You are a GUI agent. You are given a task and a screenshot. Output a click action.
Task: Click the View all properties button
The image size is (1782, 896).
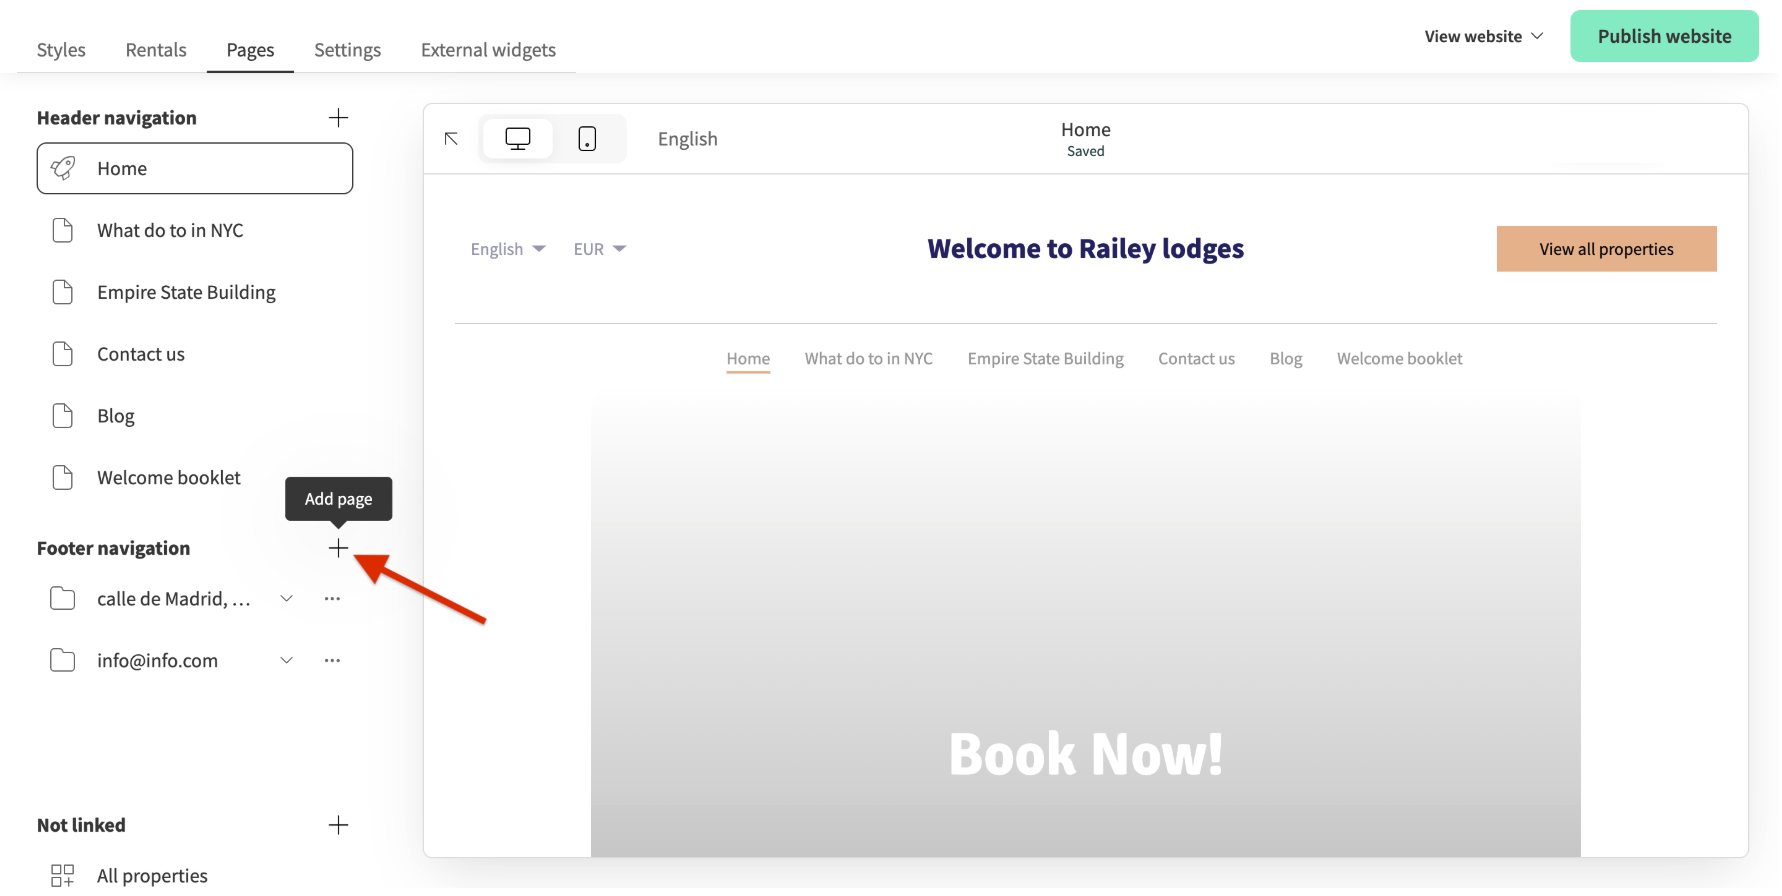click(x=1606, y=249)
